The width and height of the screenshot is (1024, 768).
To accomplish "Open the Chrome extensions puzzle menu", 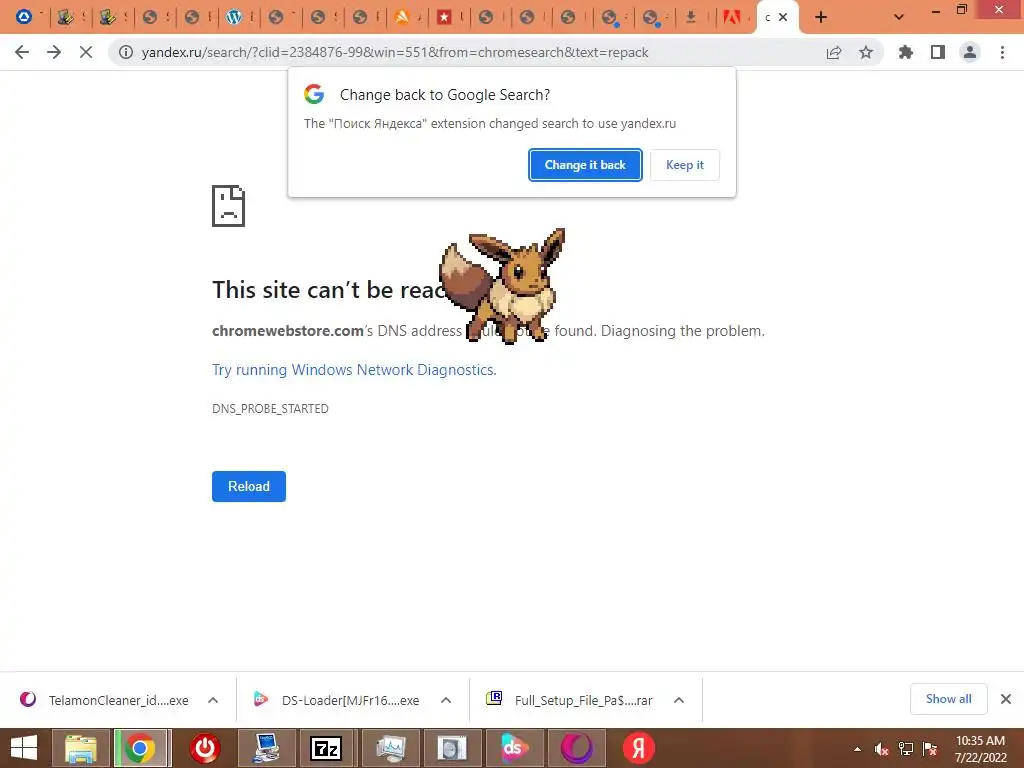I will 906,52.
